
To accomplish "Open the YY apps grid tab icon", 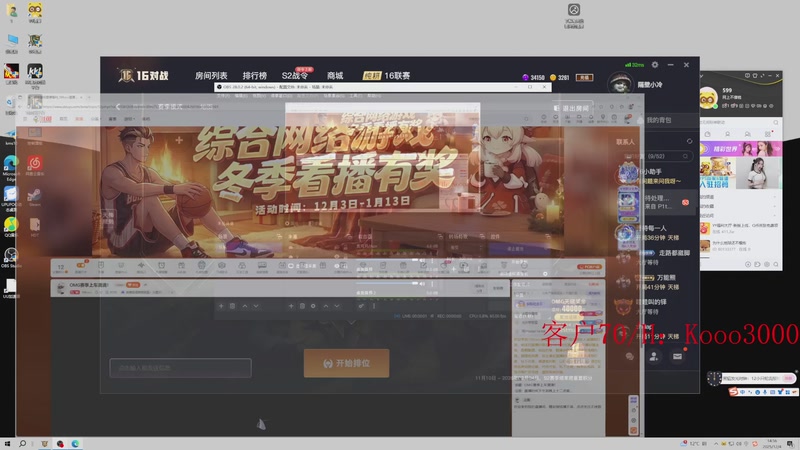I will (768, 134).
